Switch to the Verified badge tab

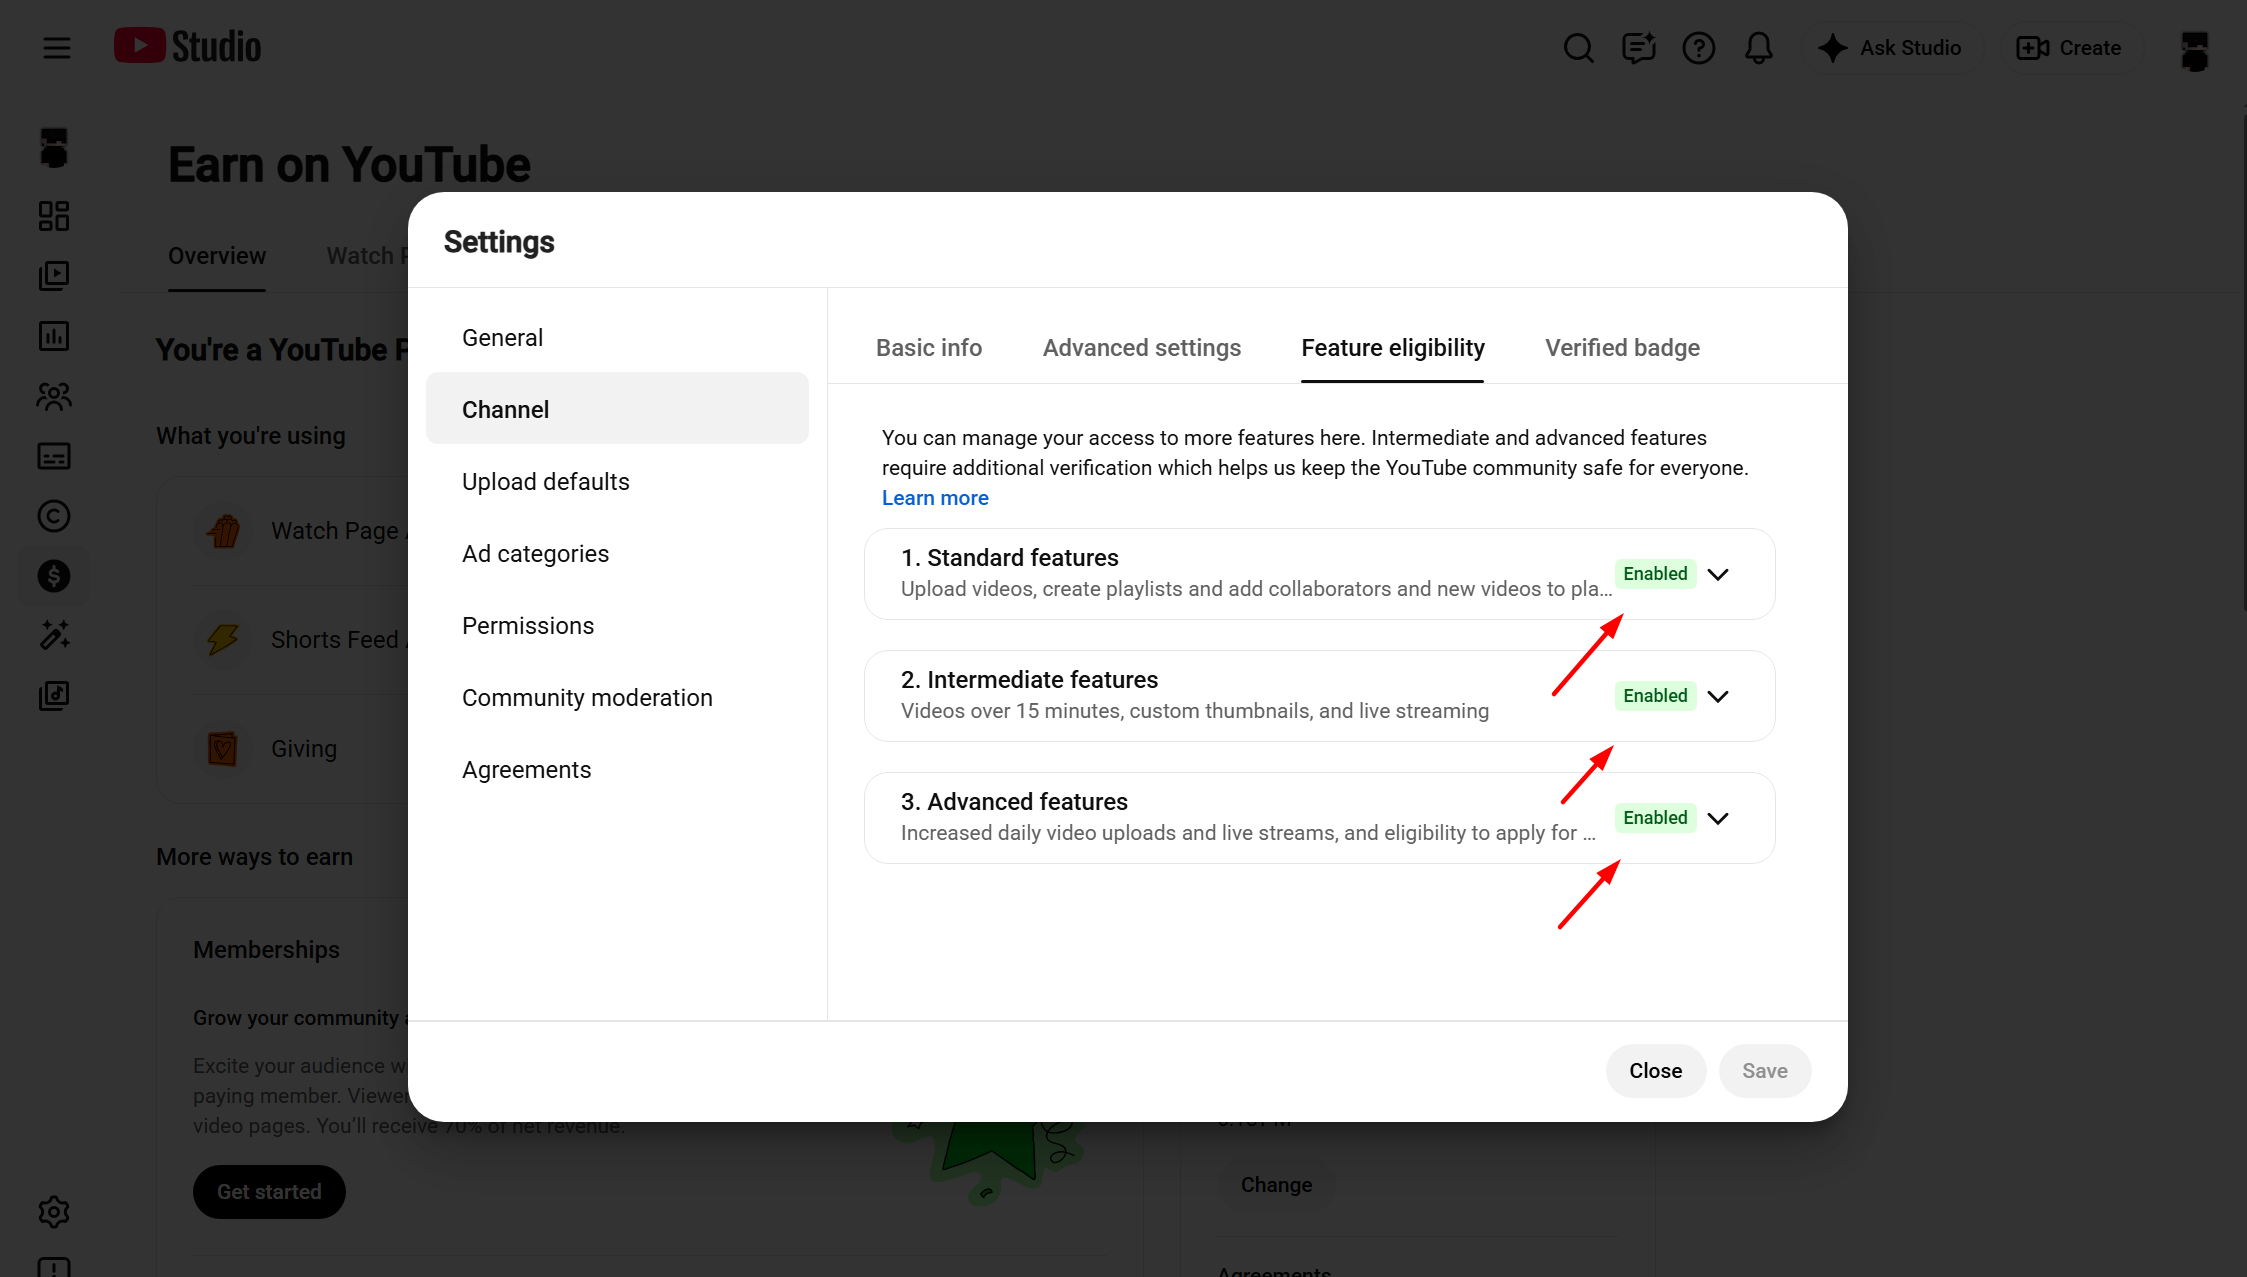click(1622, 348)
